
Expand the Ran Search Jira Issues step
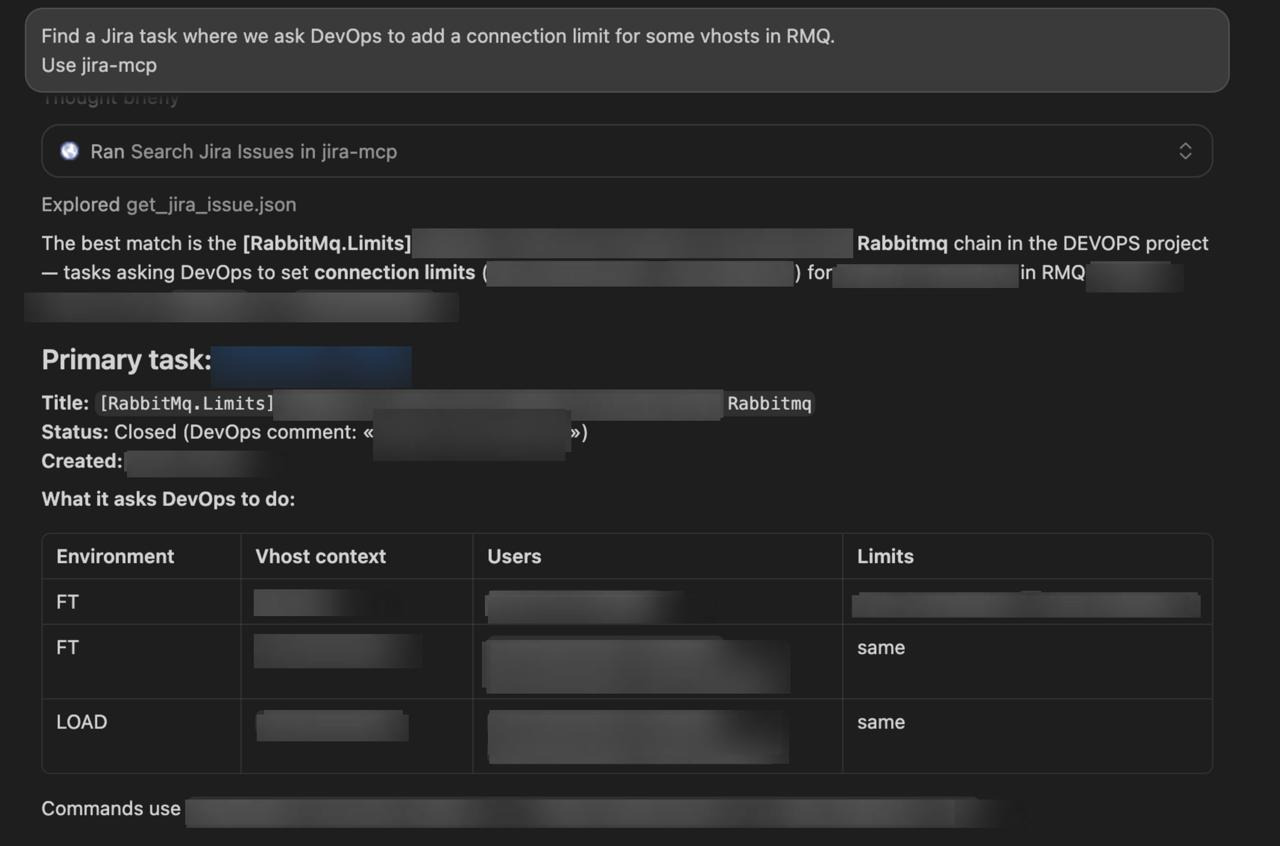pyautogui.click(x=1185, y=151)
